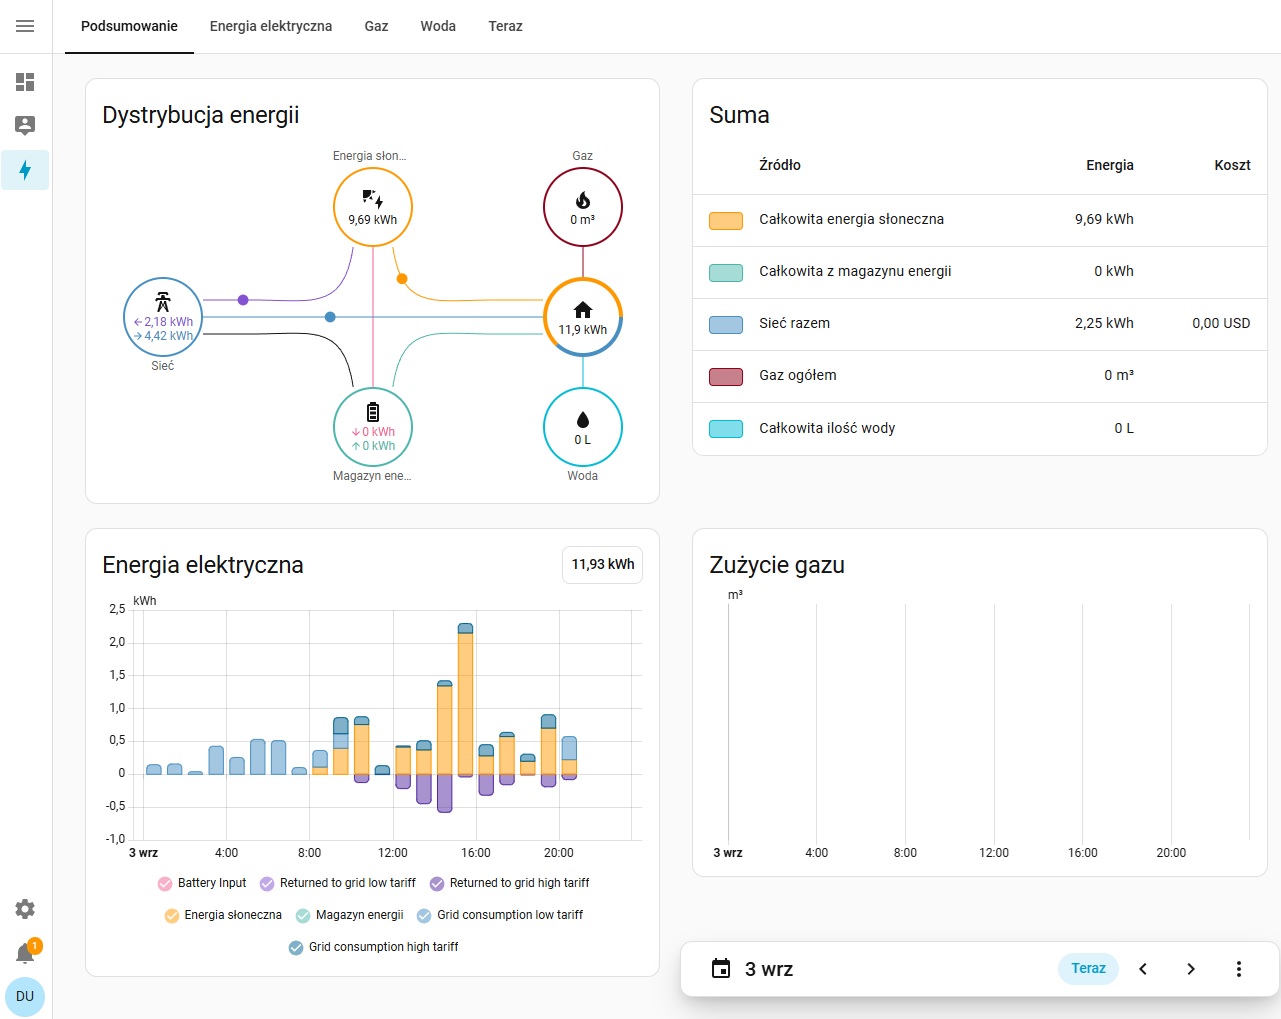The height and width of the screenshot is (1019, 1281).
Task: Click the Sieć razem color swatch
Action: (726, 325)
